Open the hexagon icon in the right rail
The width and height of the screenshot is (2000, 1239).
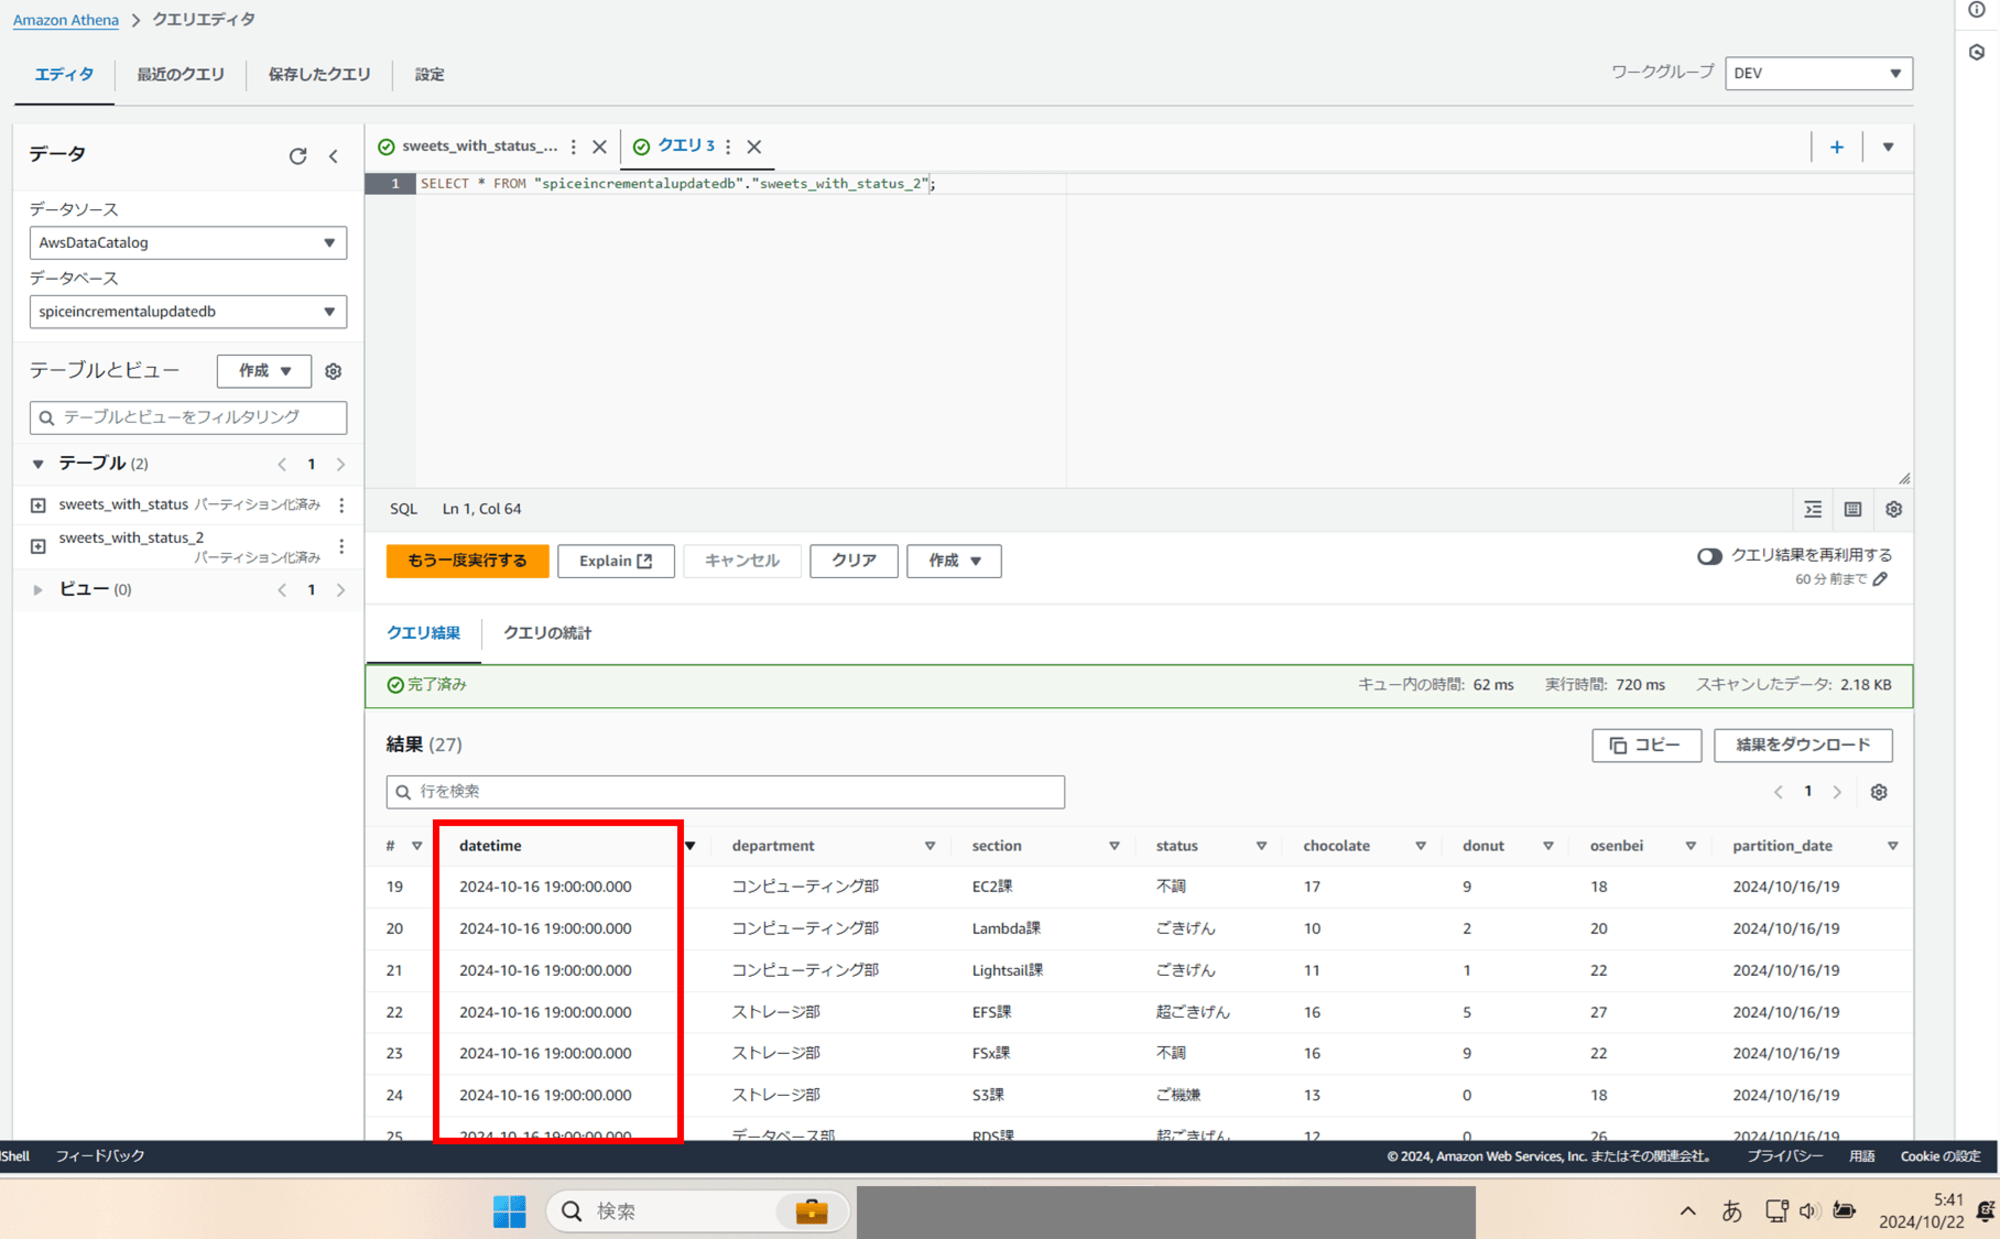1977,52
